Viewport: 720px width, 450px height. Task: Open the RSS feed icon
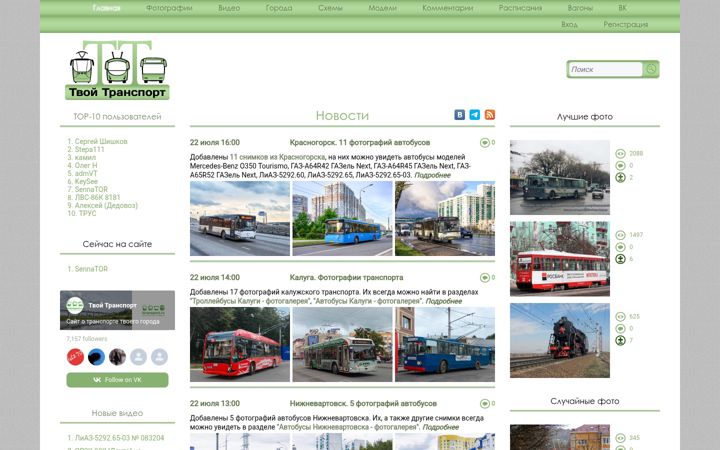[490, 114]
